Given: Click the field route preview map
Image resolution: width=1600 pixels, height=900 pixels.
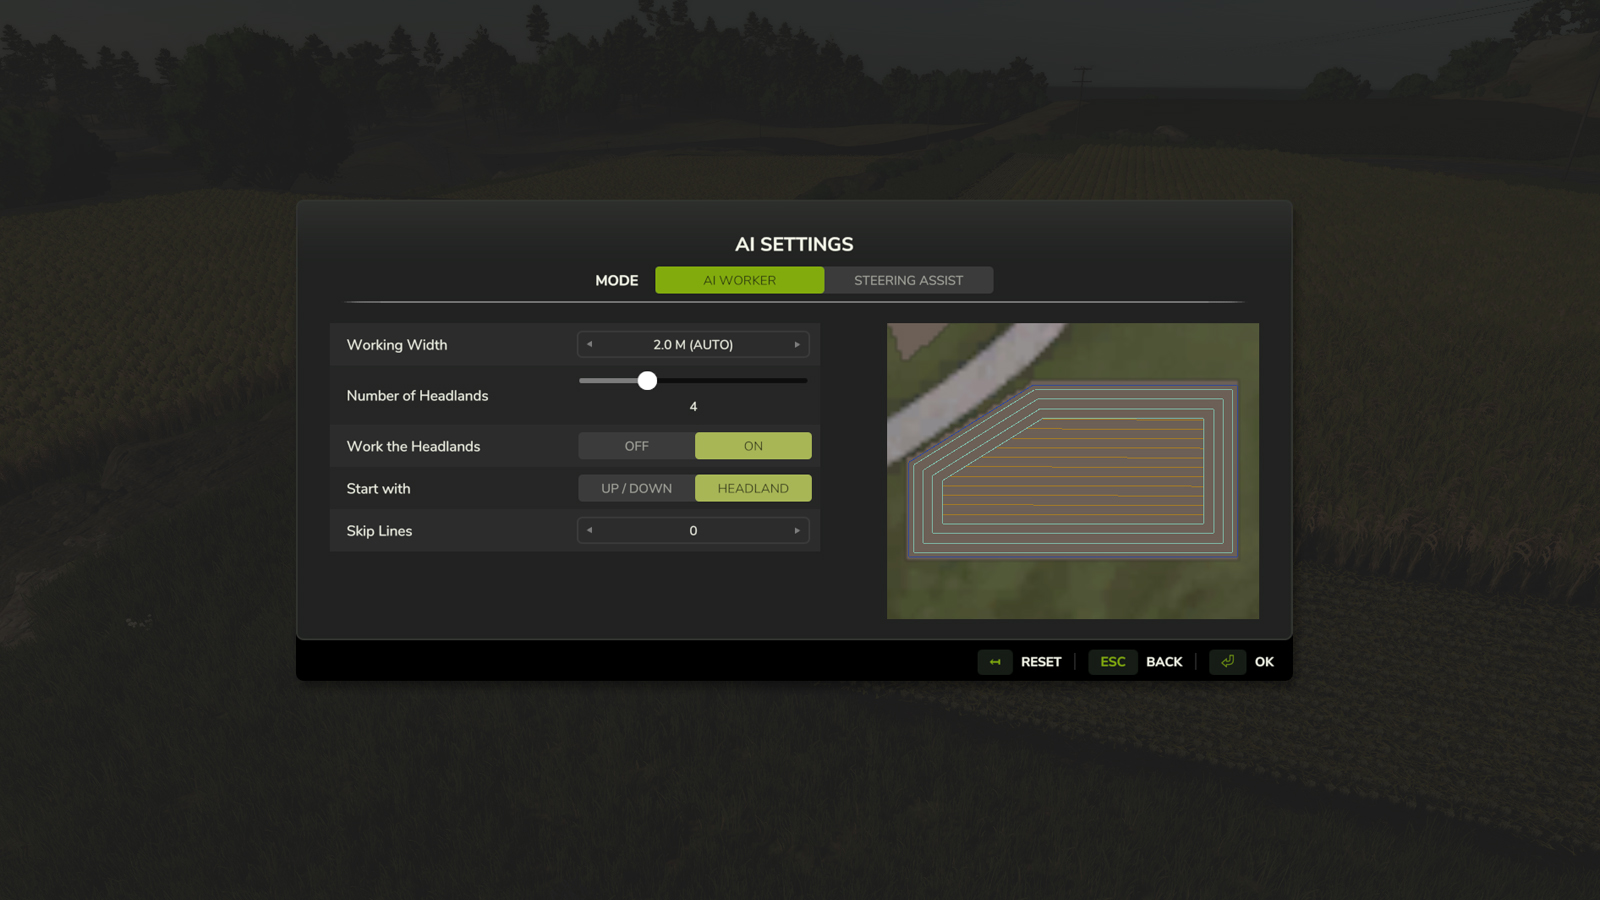Looking at the screenshot, I should (x=1072, y=471).
